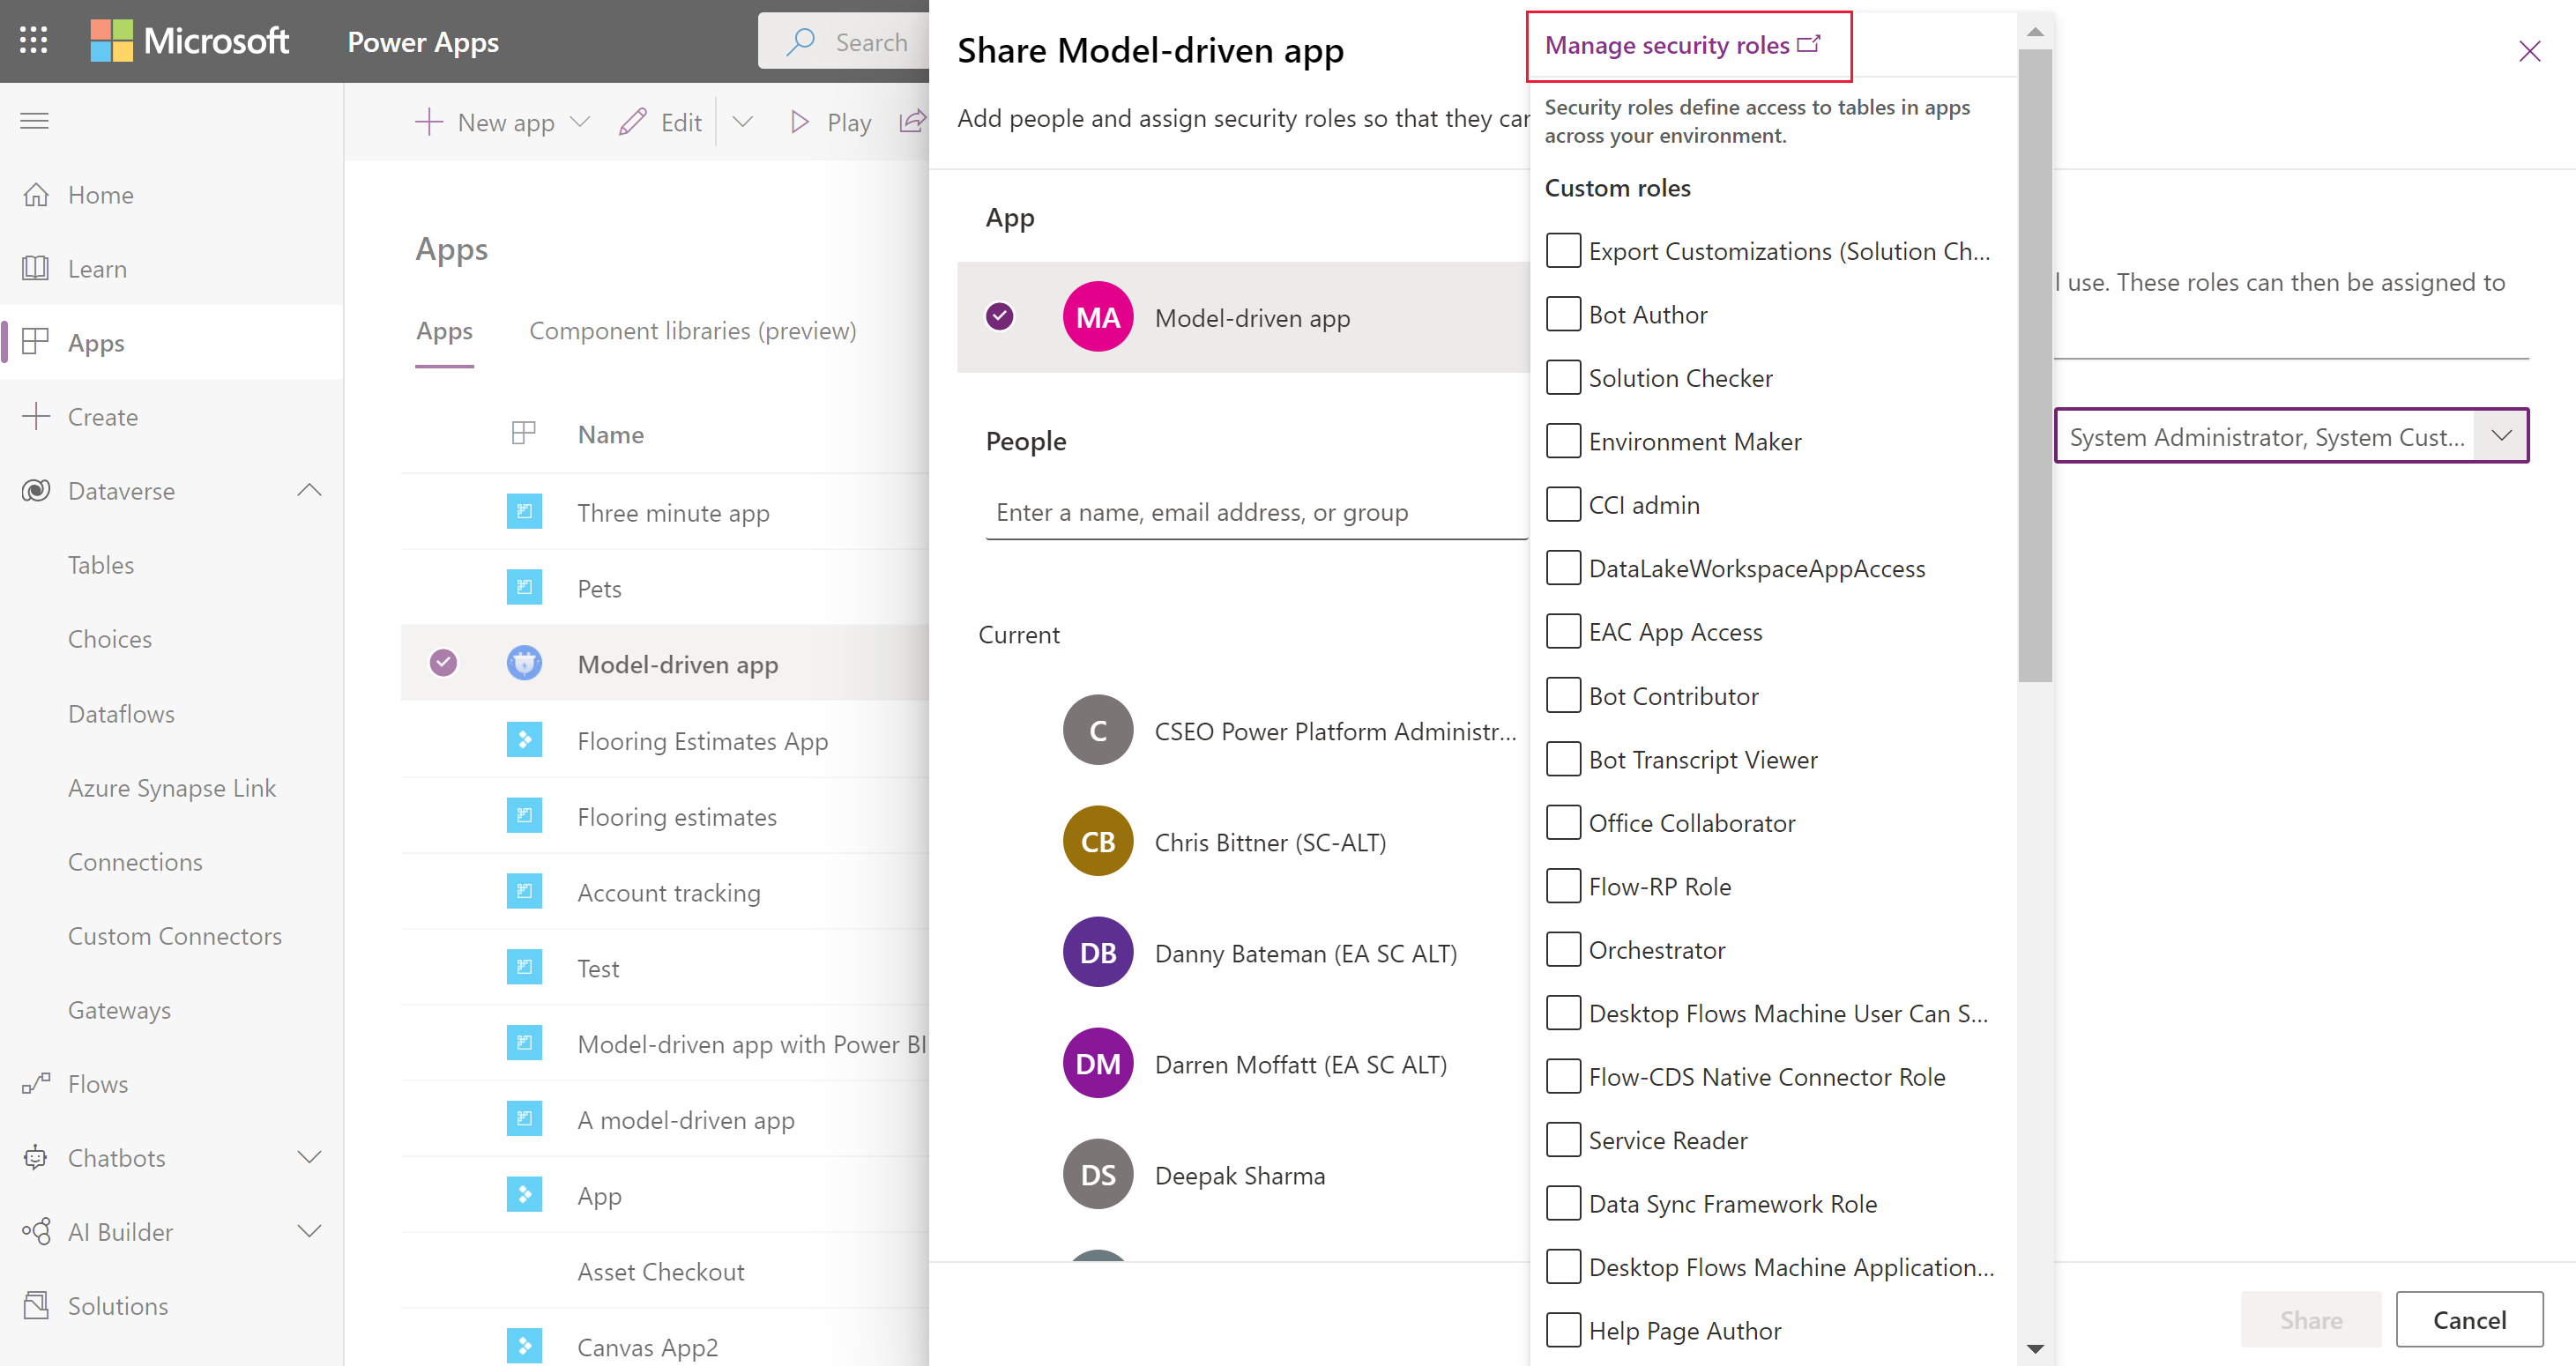Image resolution: width=2576 pixels, height=1366 pixels.
Task: Close the Share panel with X
Action: click(2529, 51)
